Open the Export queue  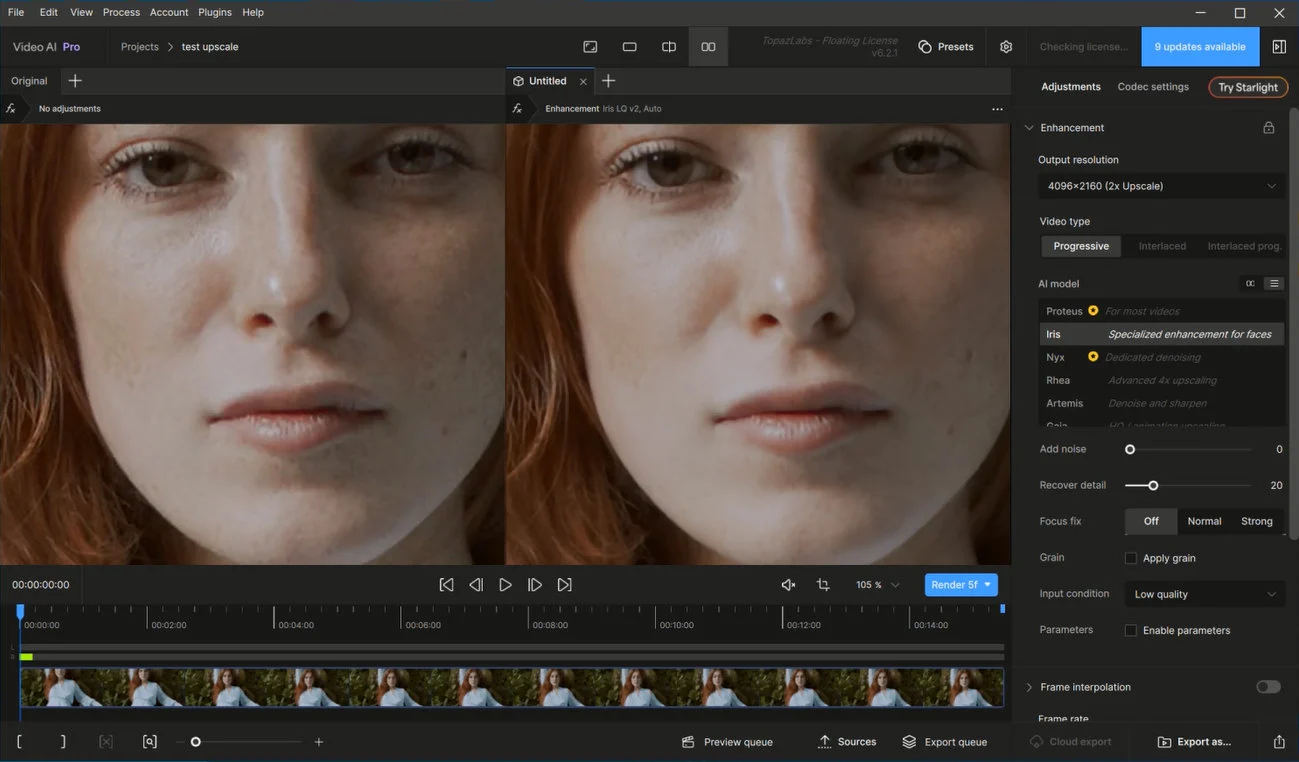(x=945, y=742)
